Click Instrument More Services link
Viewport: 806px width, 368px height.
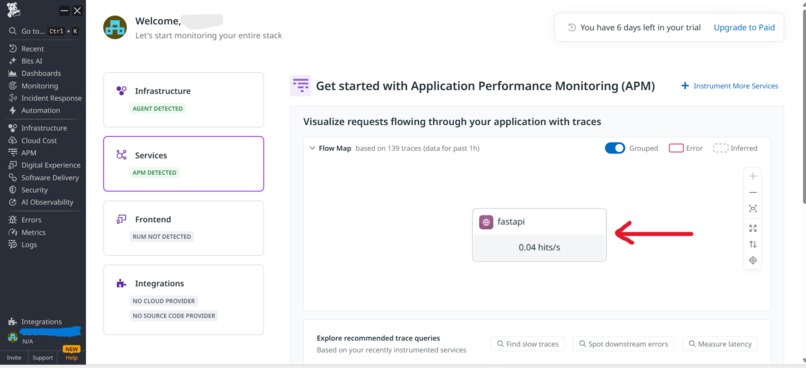[x=729, y=86]
